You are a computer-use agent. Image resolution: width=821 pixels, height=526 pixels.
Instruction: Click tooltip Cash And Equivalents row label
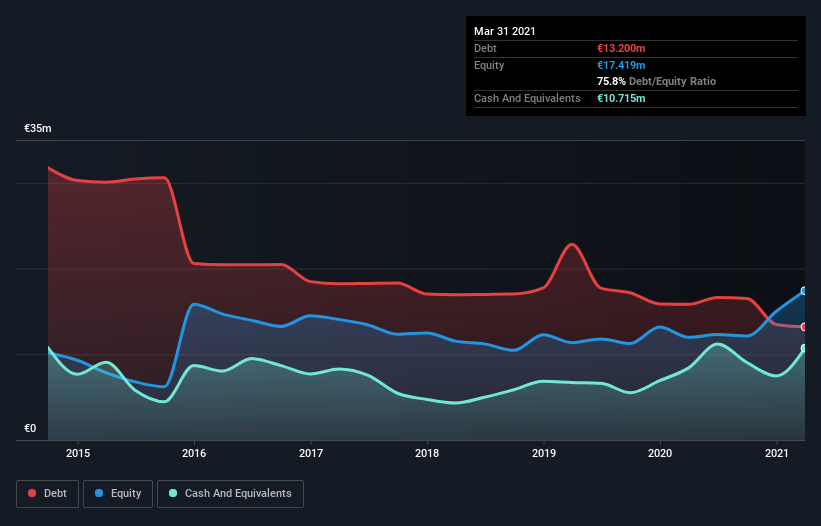coord(527,98)
